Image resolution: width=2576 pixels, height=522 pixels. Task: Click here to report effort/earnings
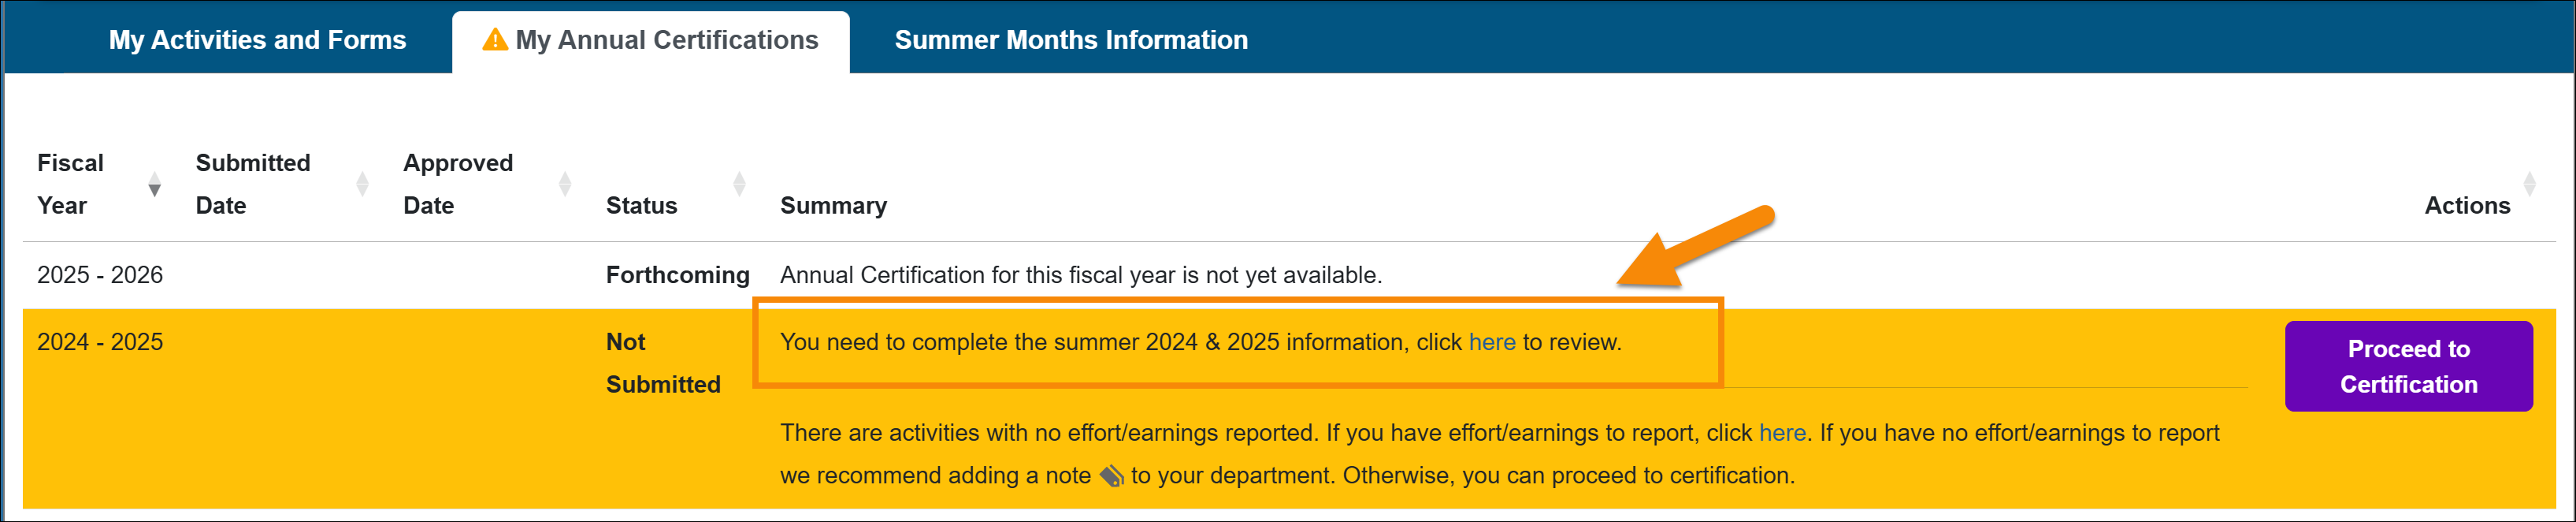[1782, 432]
